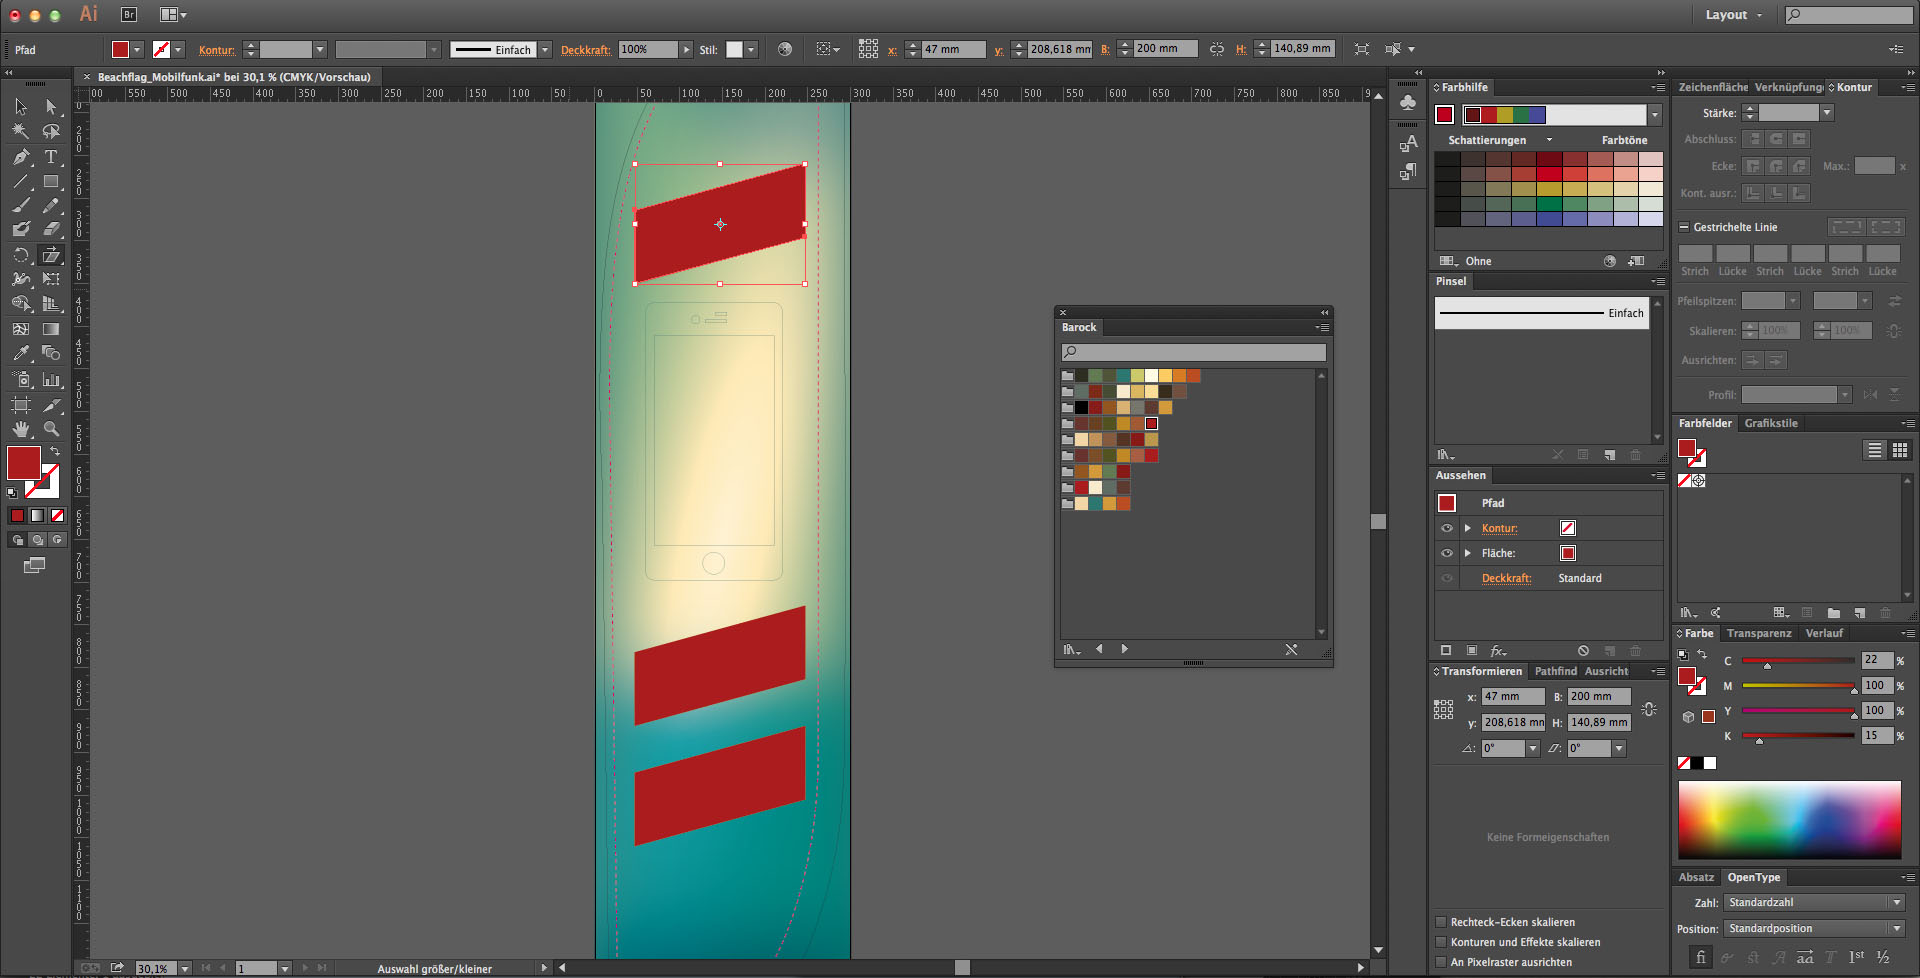Enable Konturen und Effekte skalieren checkbox
Screen dimensions: 1920x978
tap(1441, 942)
